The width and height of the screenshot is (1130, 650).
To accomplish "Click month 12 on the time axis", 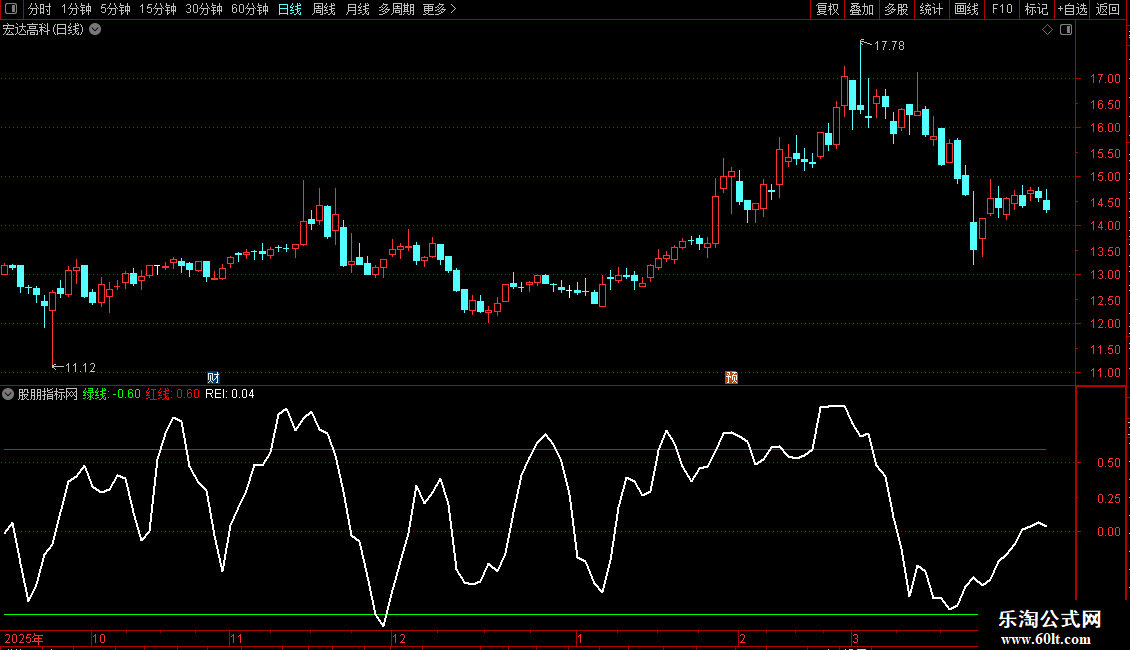I will pyautogui.click(x=399, y=638).
